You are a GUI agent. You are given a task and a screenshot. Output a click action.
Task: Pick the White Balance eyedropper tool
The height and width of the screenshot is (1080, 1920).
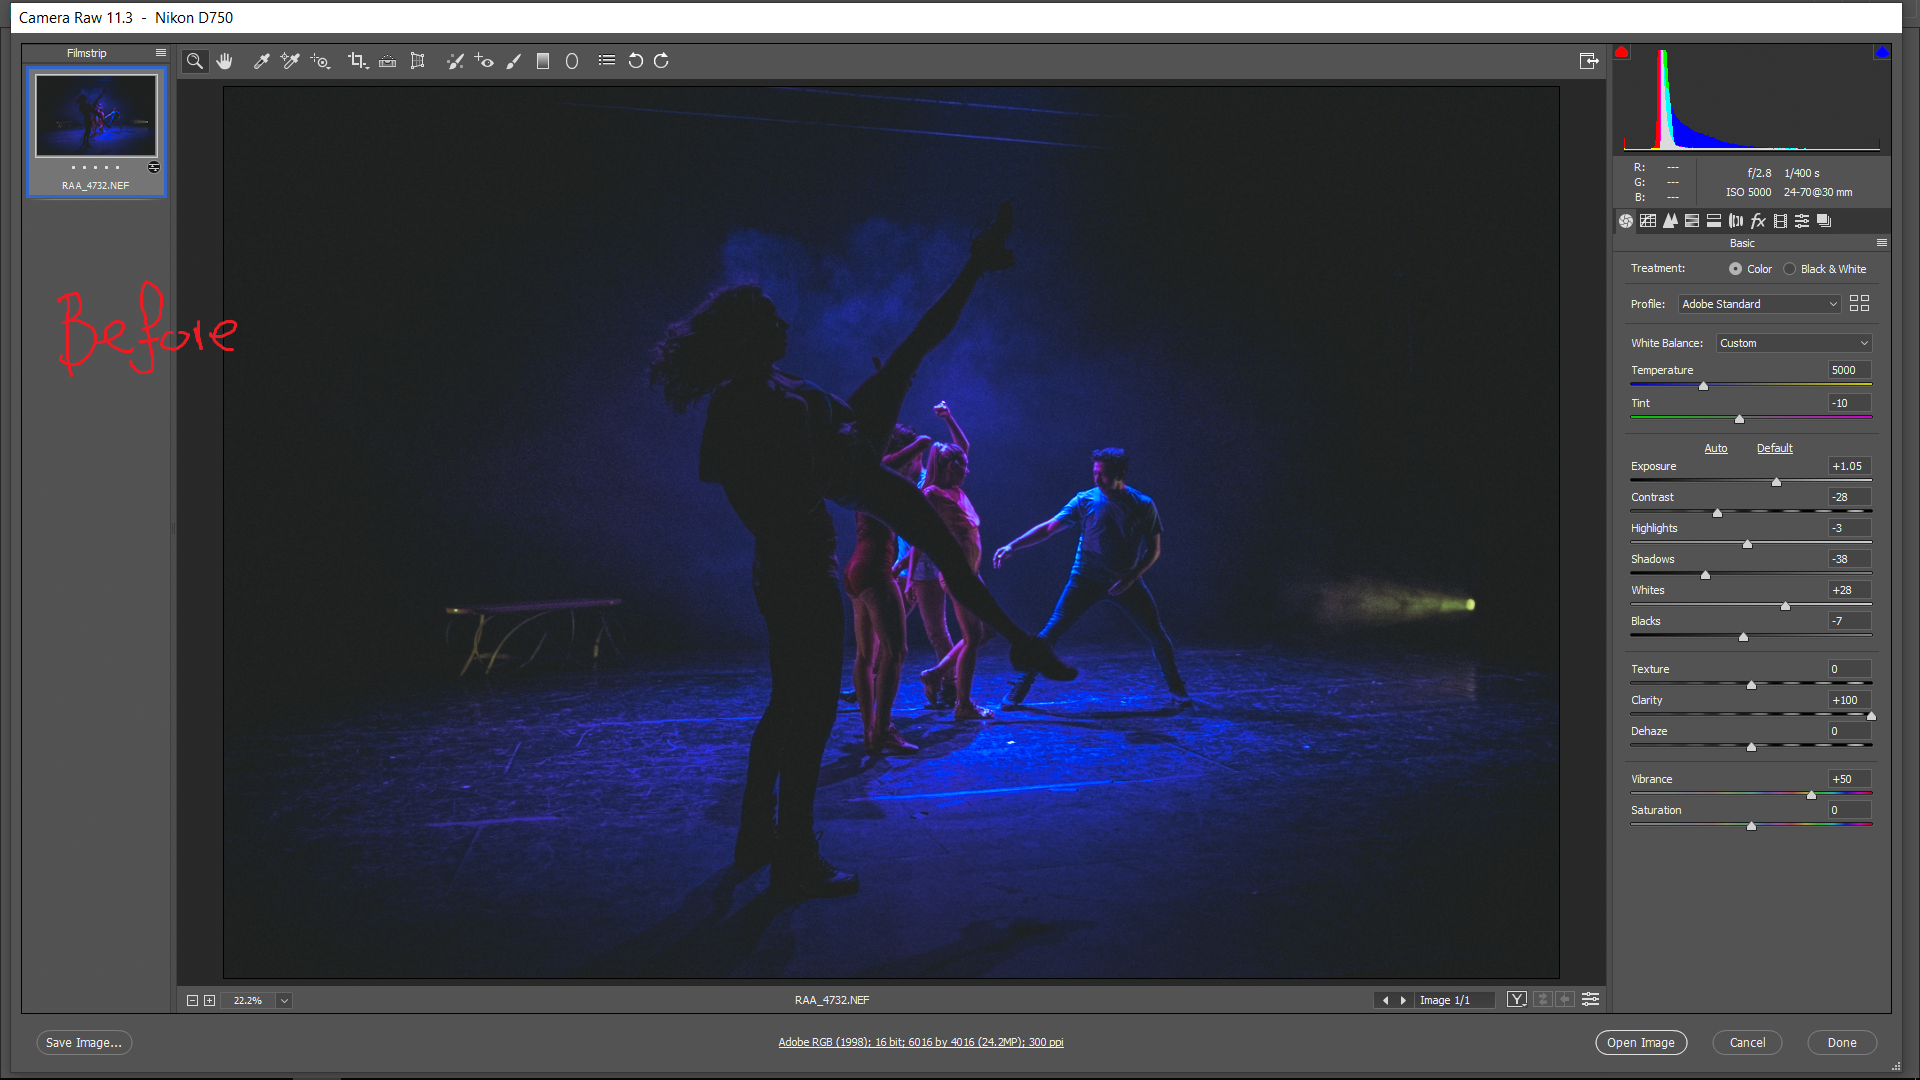262,61
